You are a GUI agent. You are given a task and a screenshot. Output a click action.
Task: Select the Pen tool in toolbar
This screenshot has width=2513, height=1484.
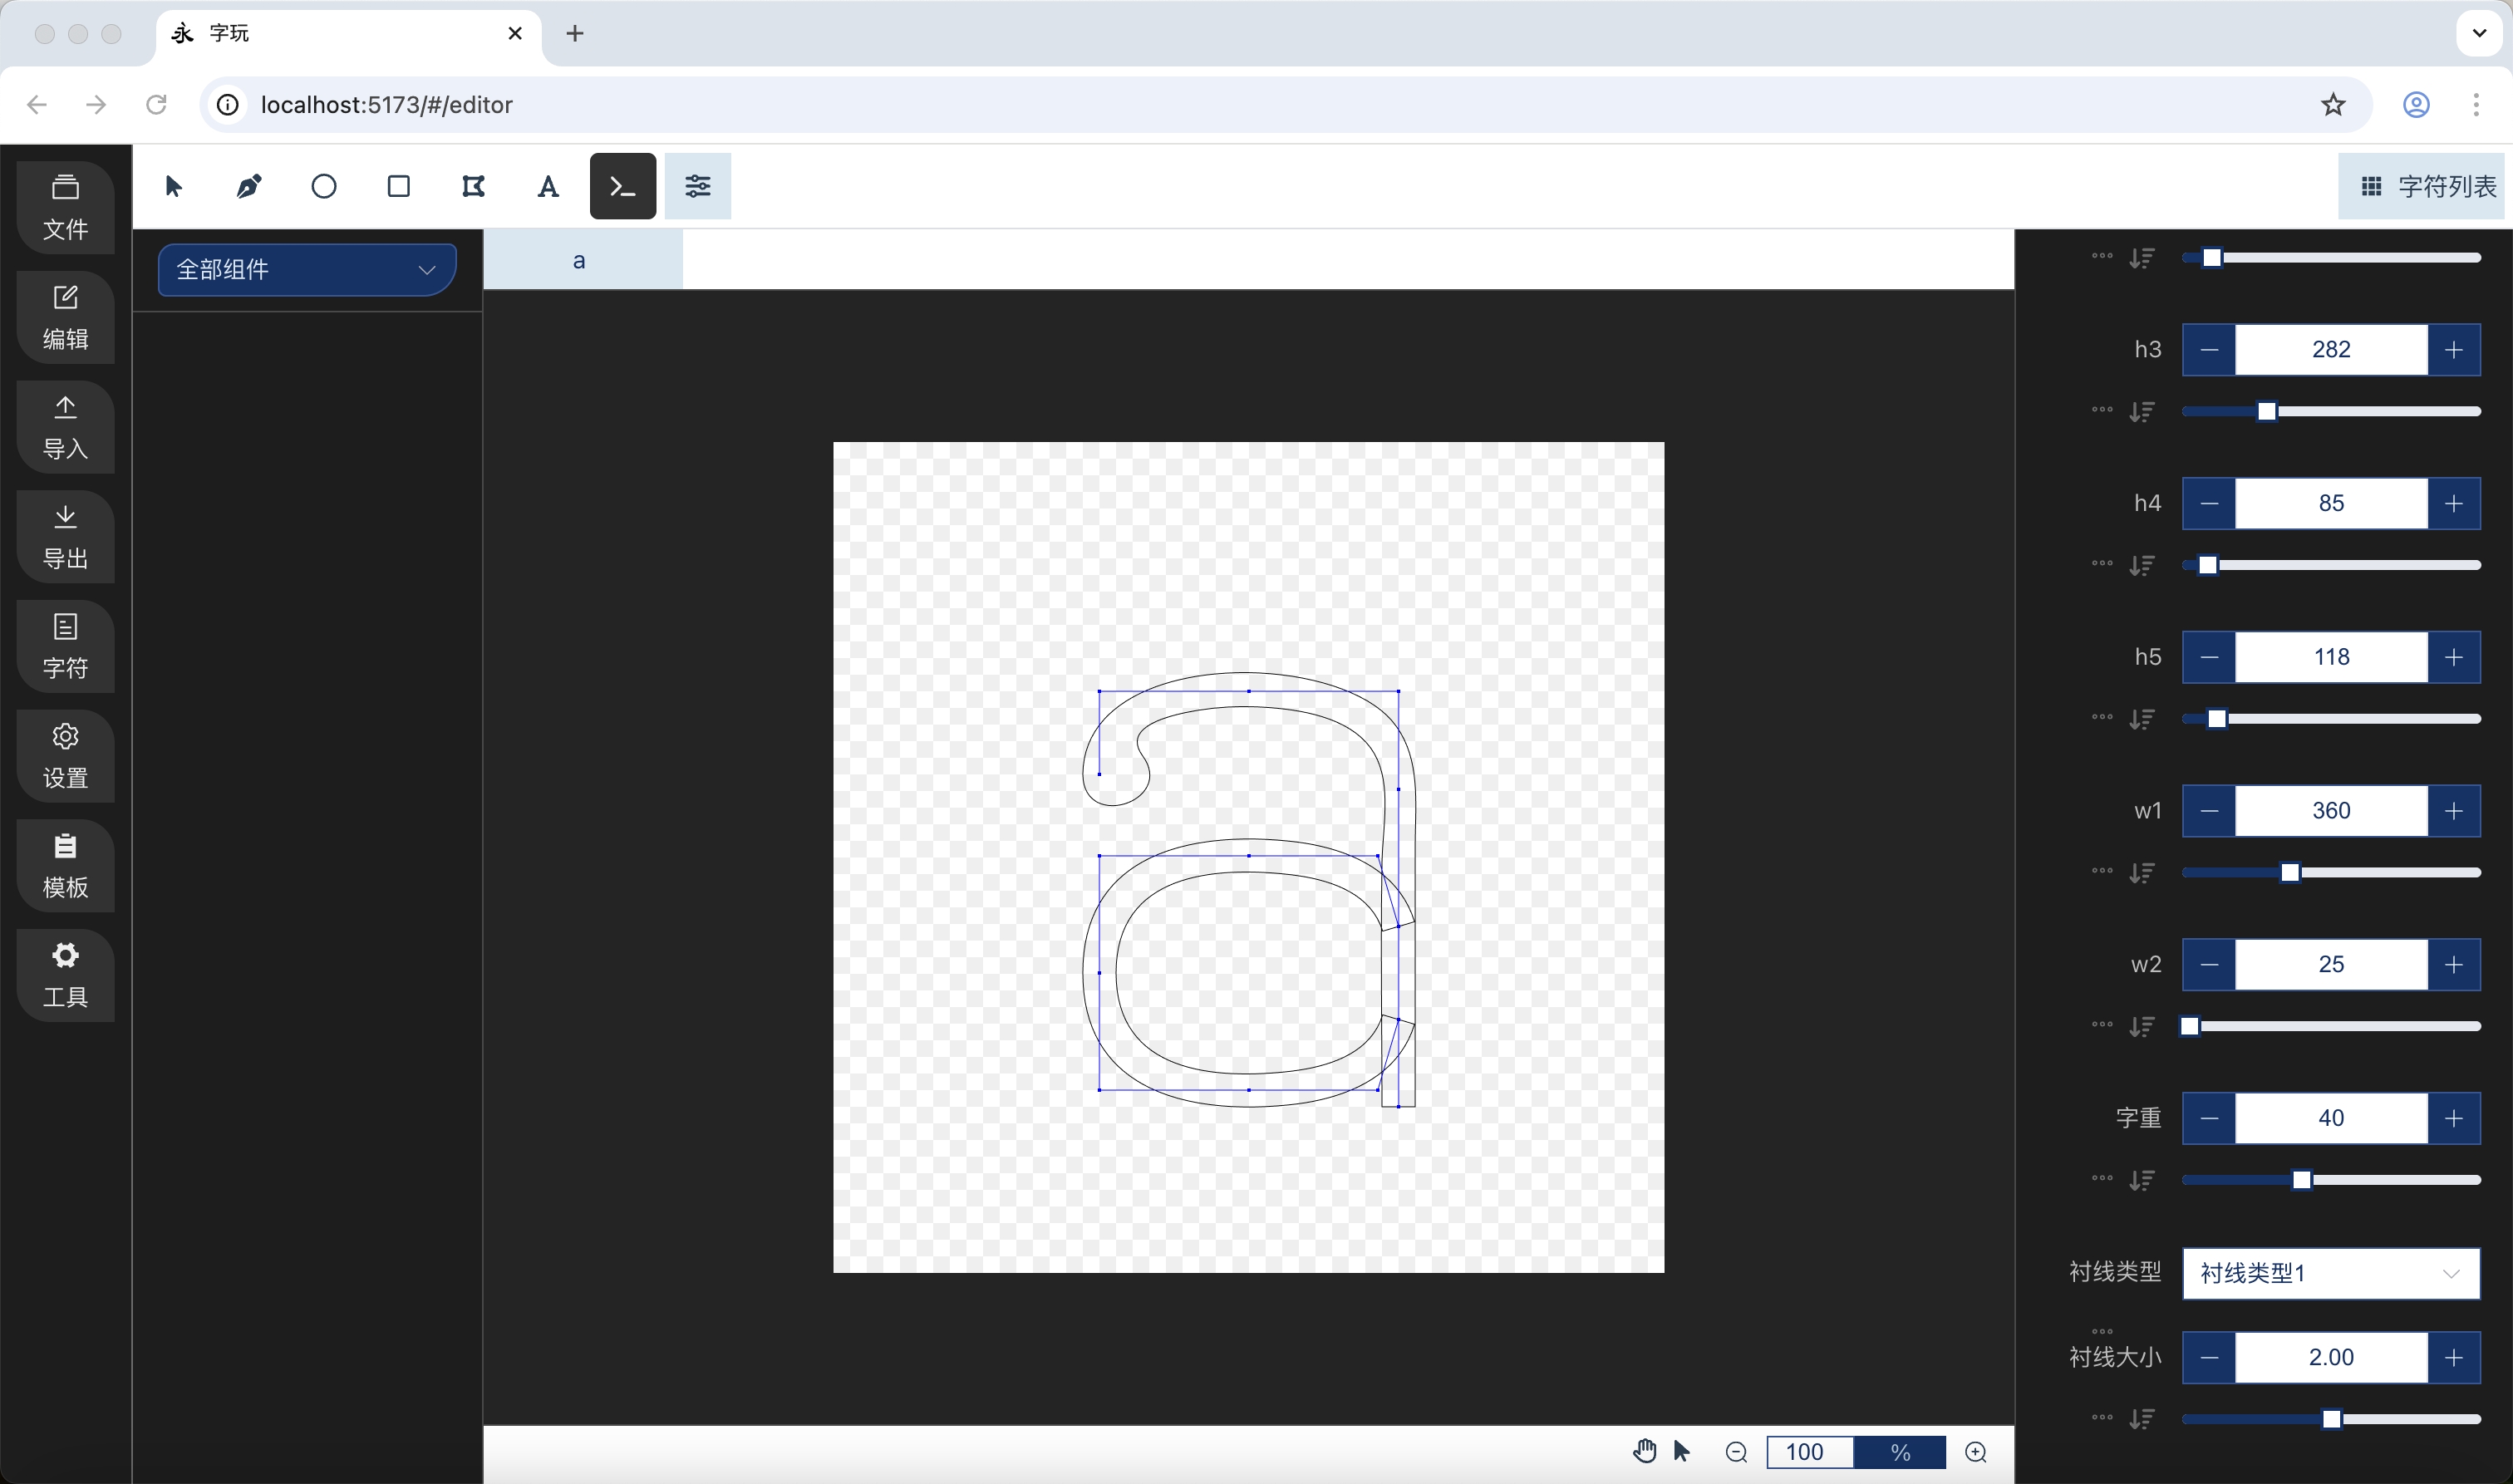[x=249, y=186]
